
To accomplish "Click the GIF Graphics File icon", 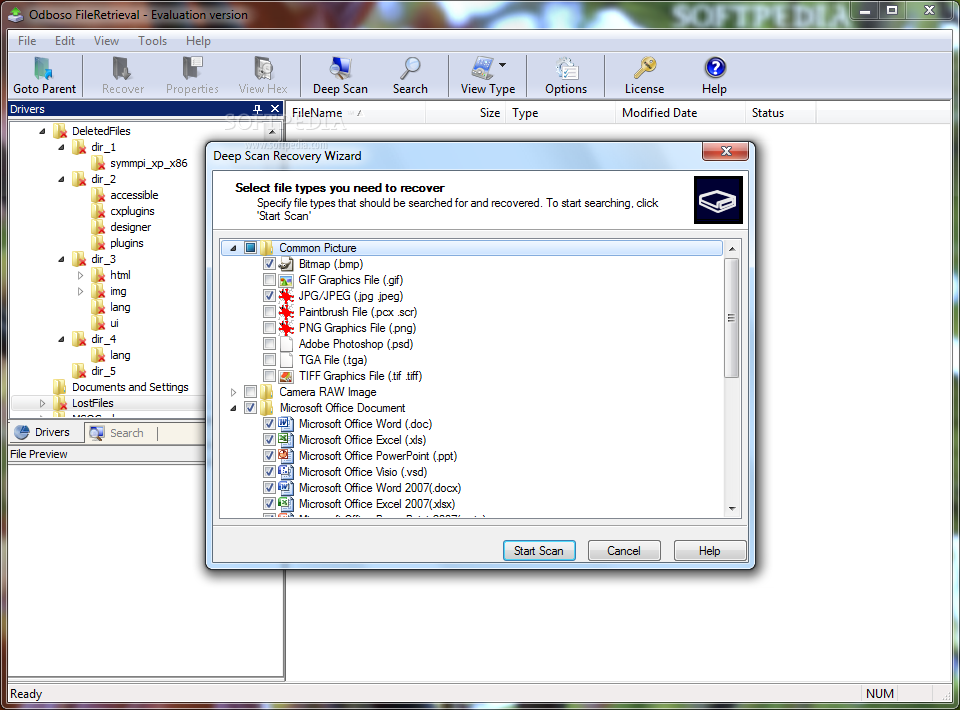I will [286, 280].
